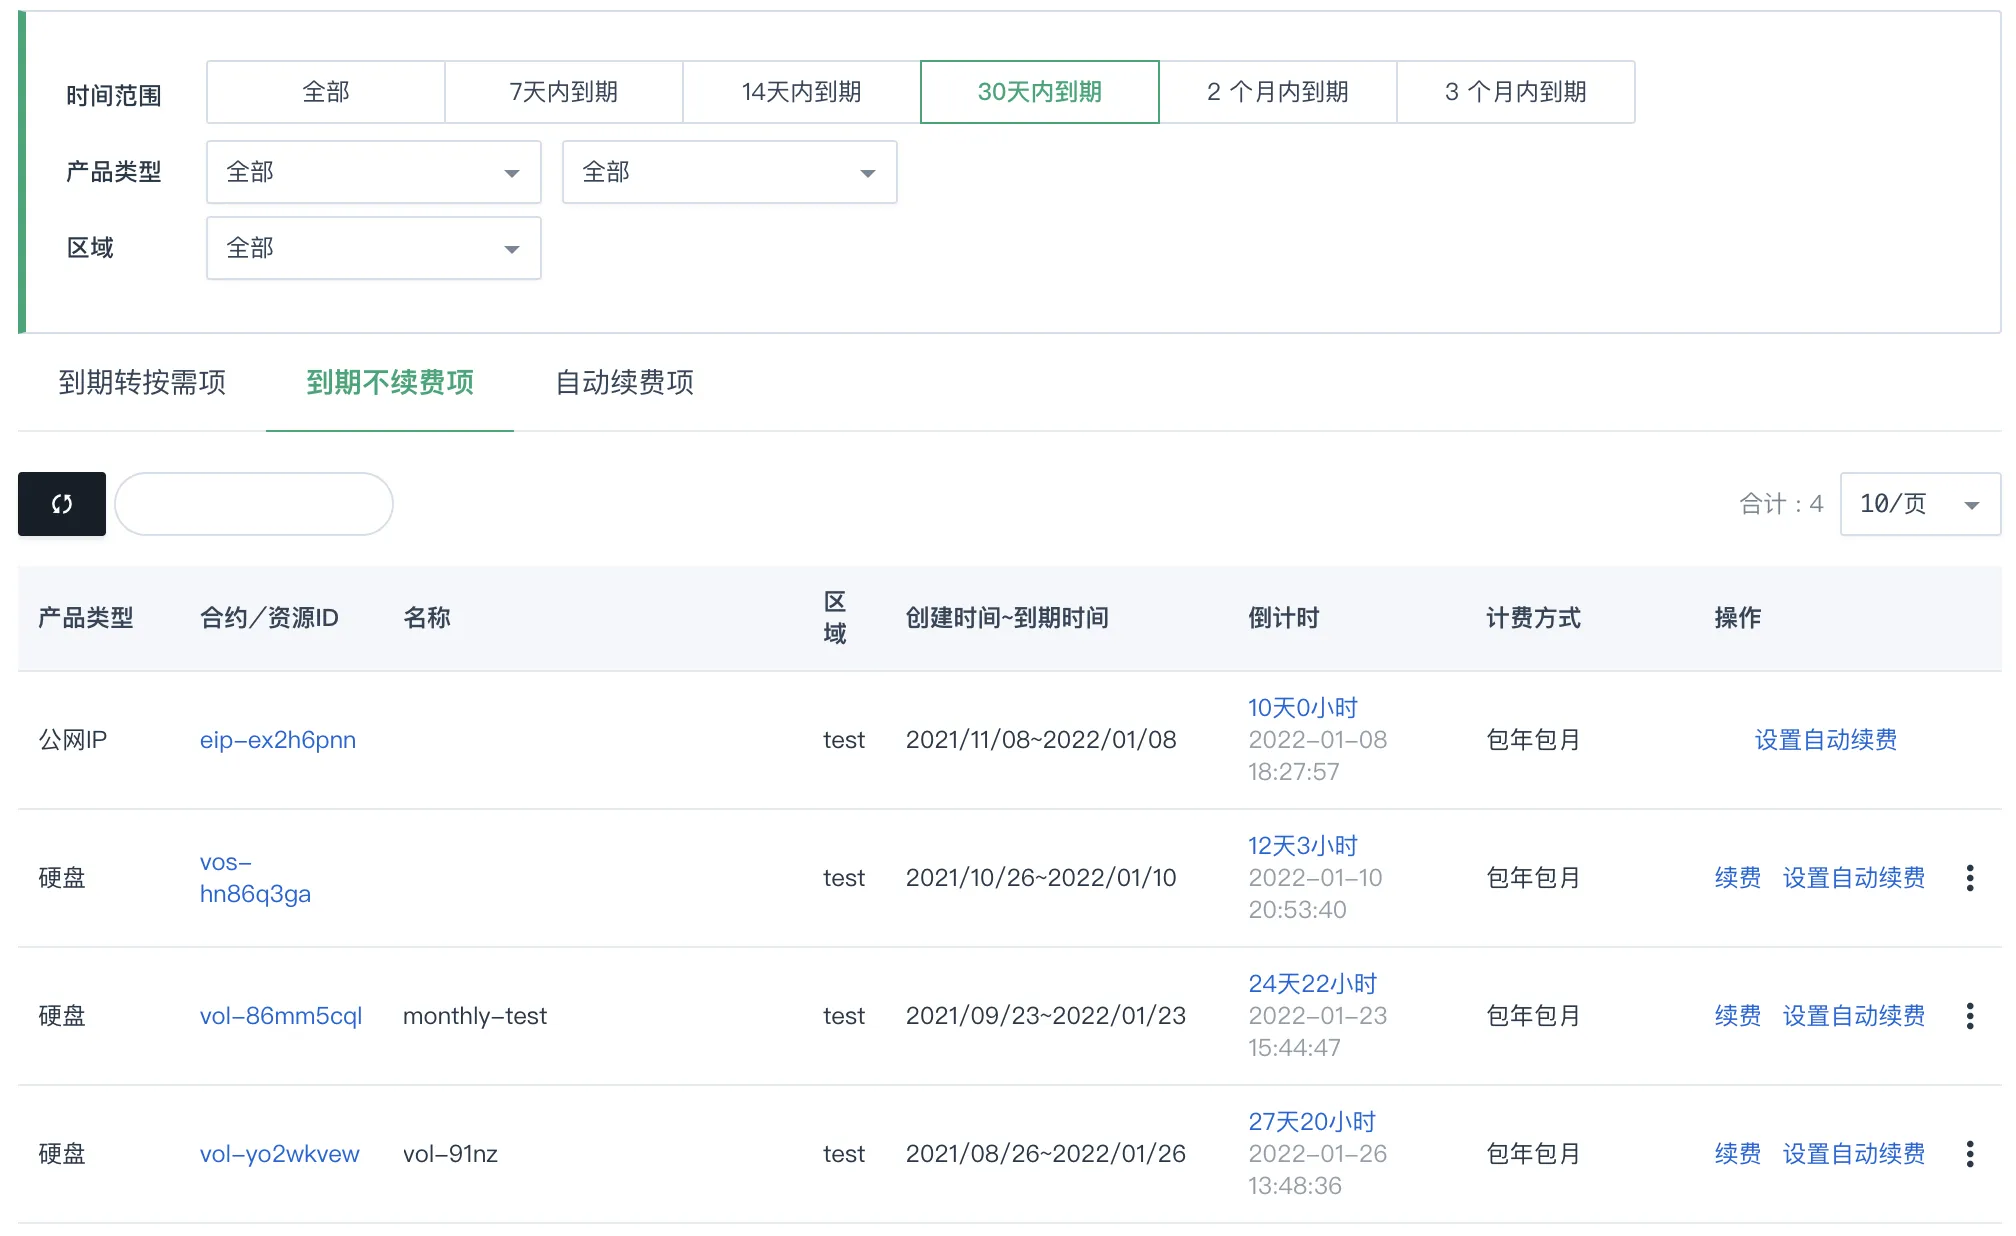
Task: Expand the second 产品类型 dropdown
Action: coord(729,172)
